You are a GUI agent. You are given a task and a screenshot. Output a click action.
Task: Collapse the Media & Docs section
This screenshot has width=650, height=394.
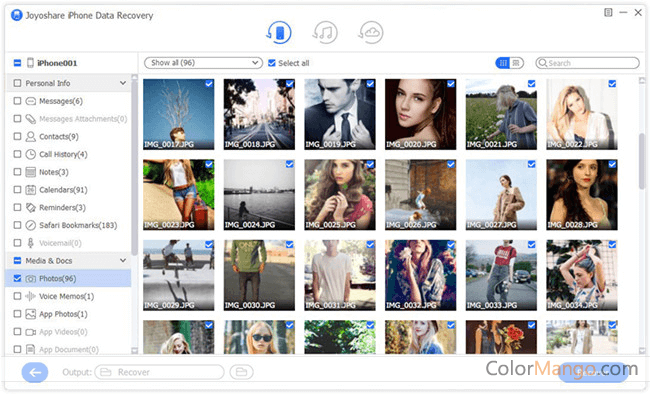click(x=123, y=260)
